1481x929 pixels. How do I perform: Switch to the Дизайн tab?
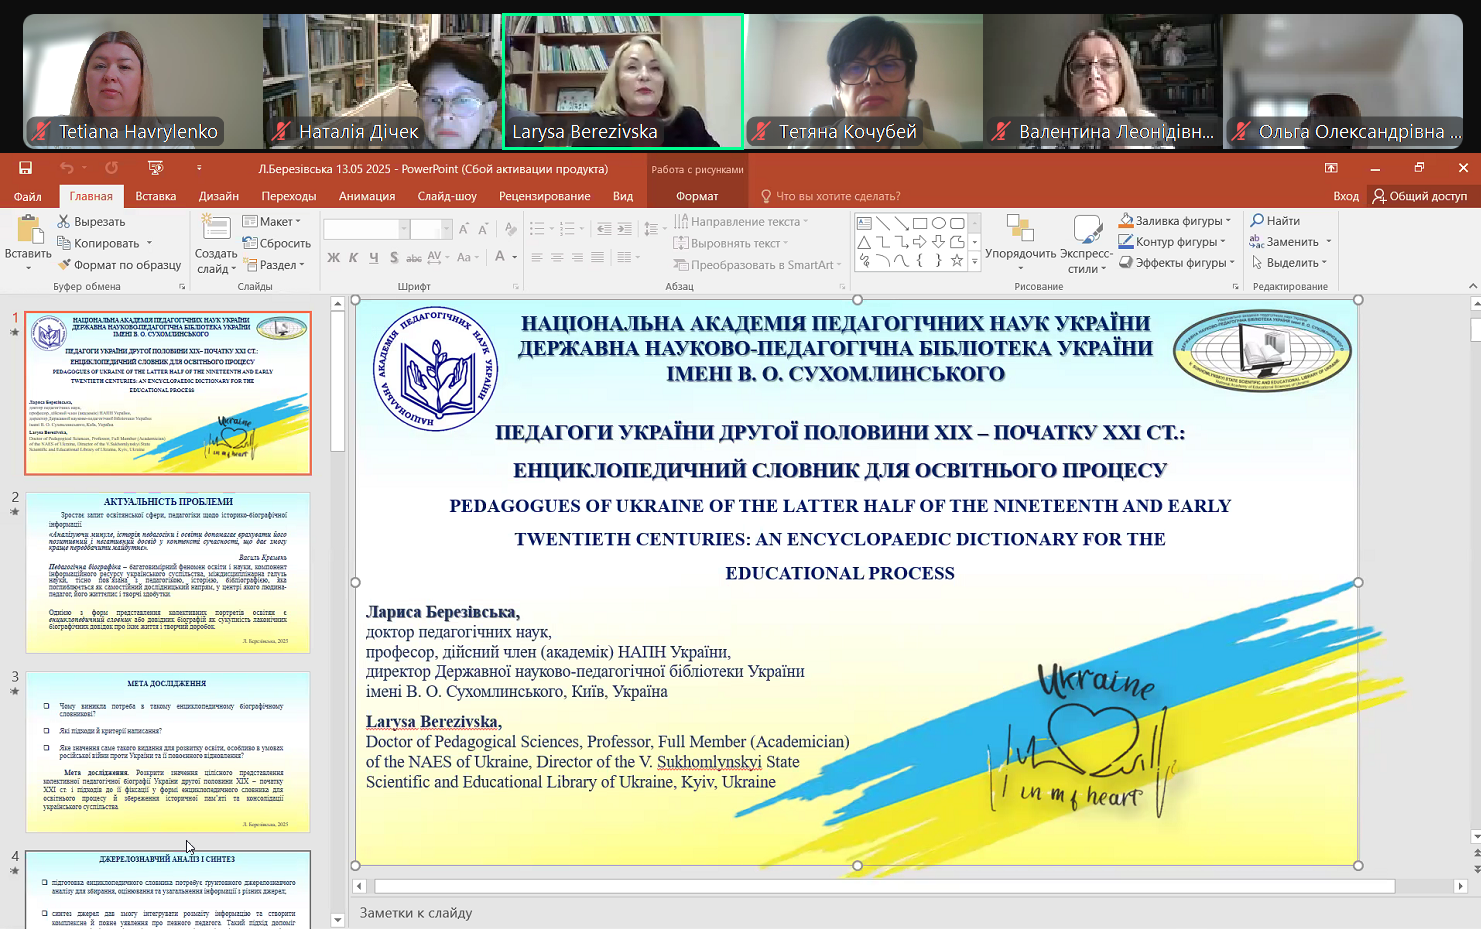[x=219, y=196]
